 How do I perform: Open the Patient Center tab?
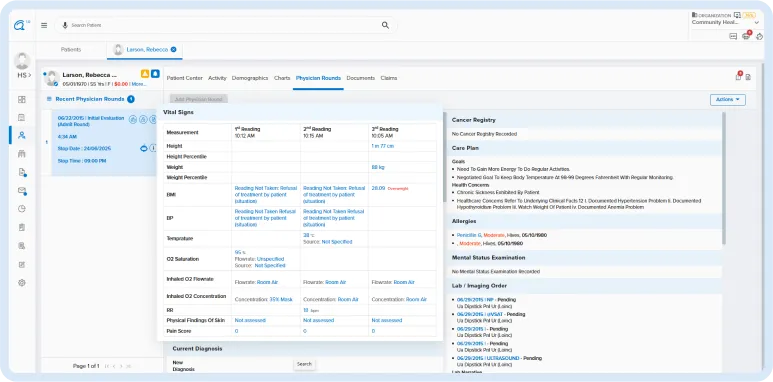pyautogui.click(x=184, y=78)
